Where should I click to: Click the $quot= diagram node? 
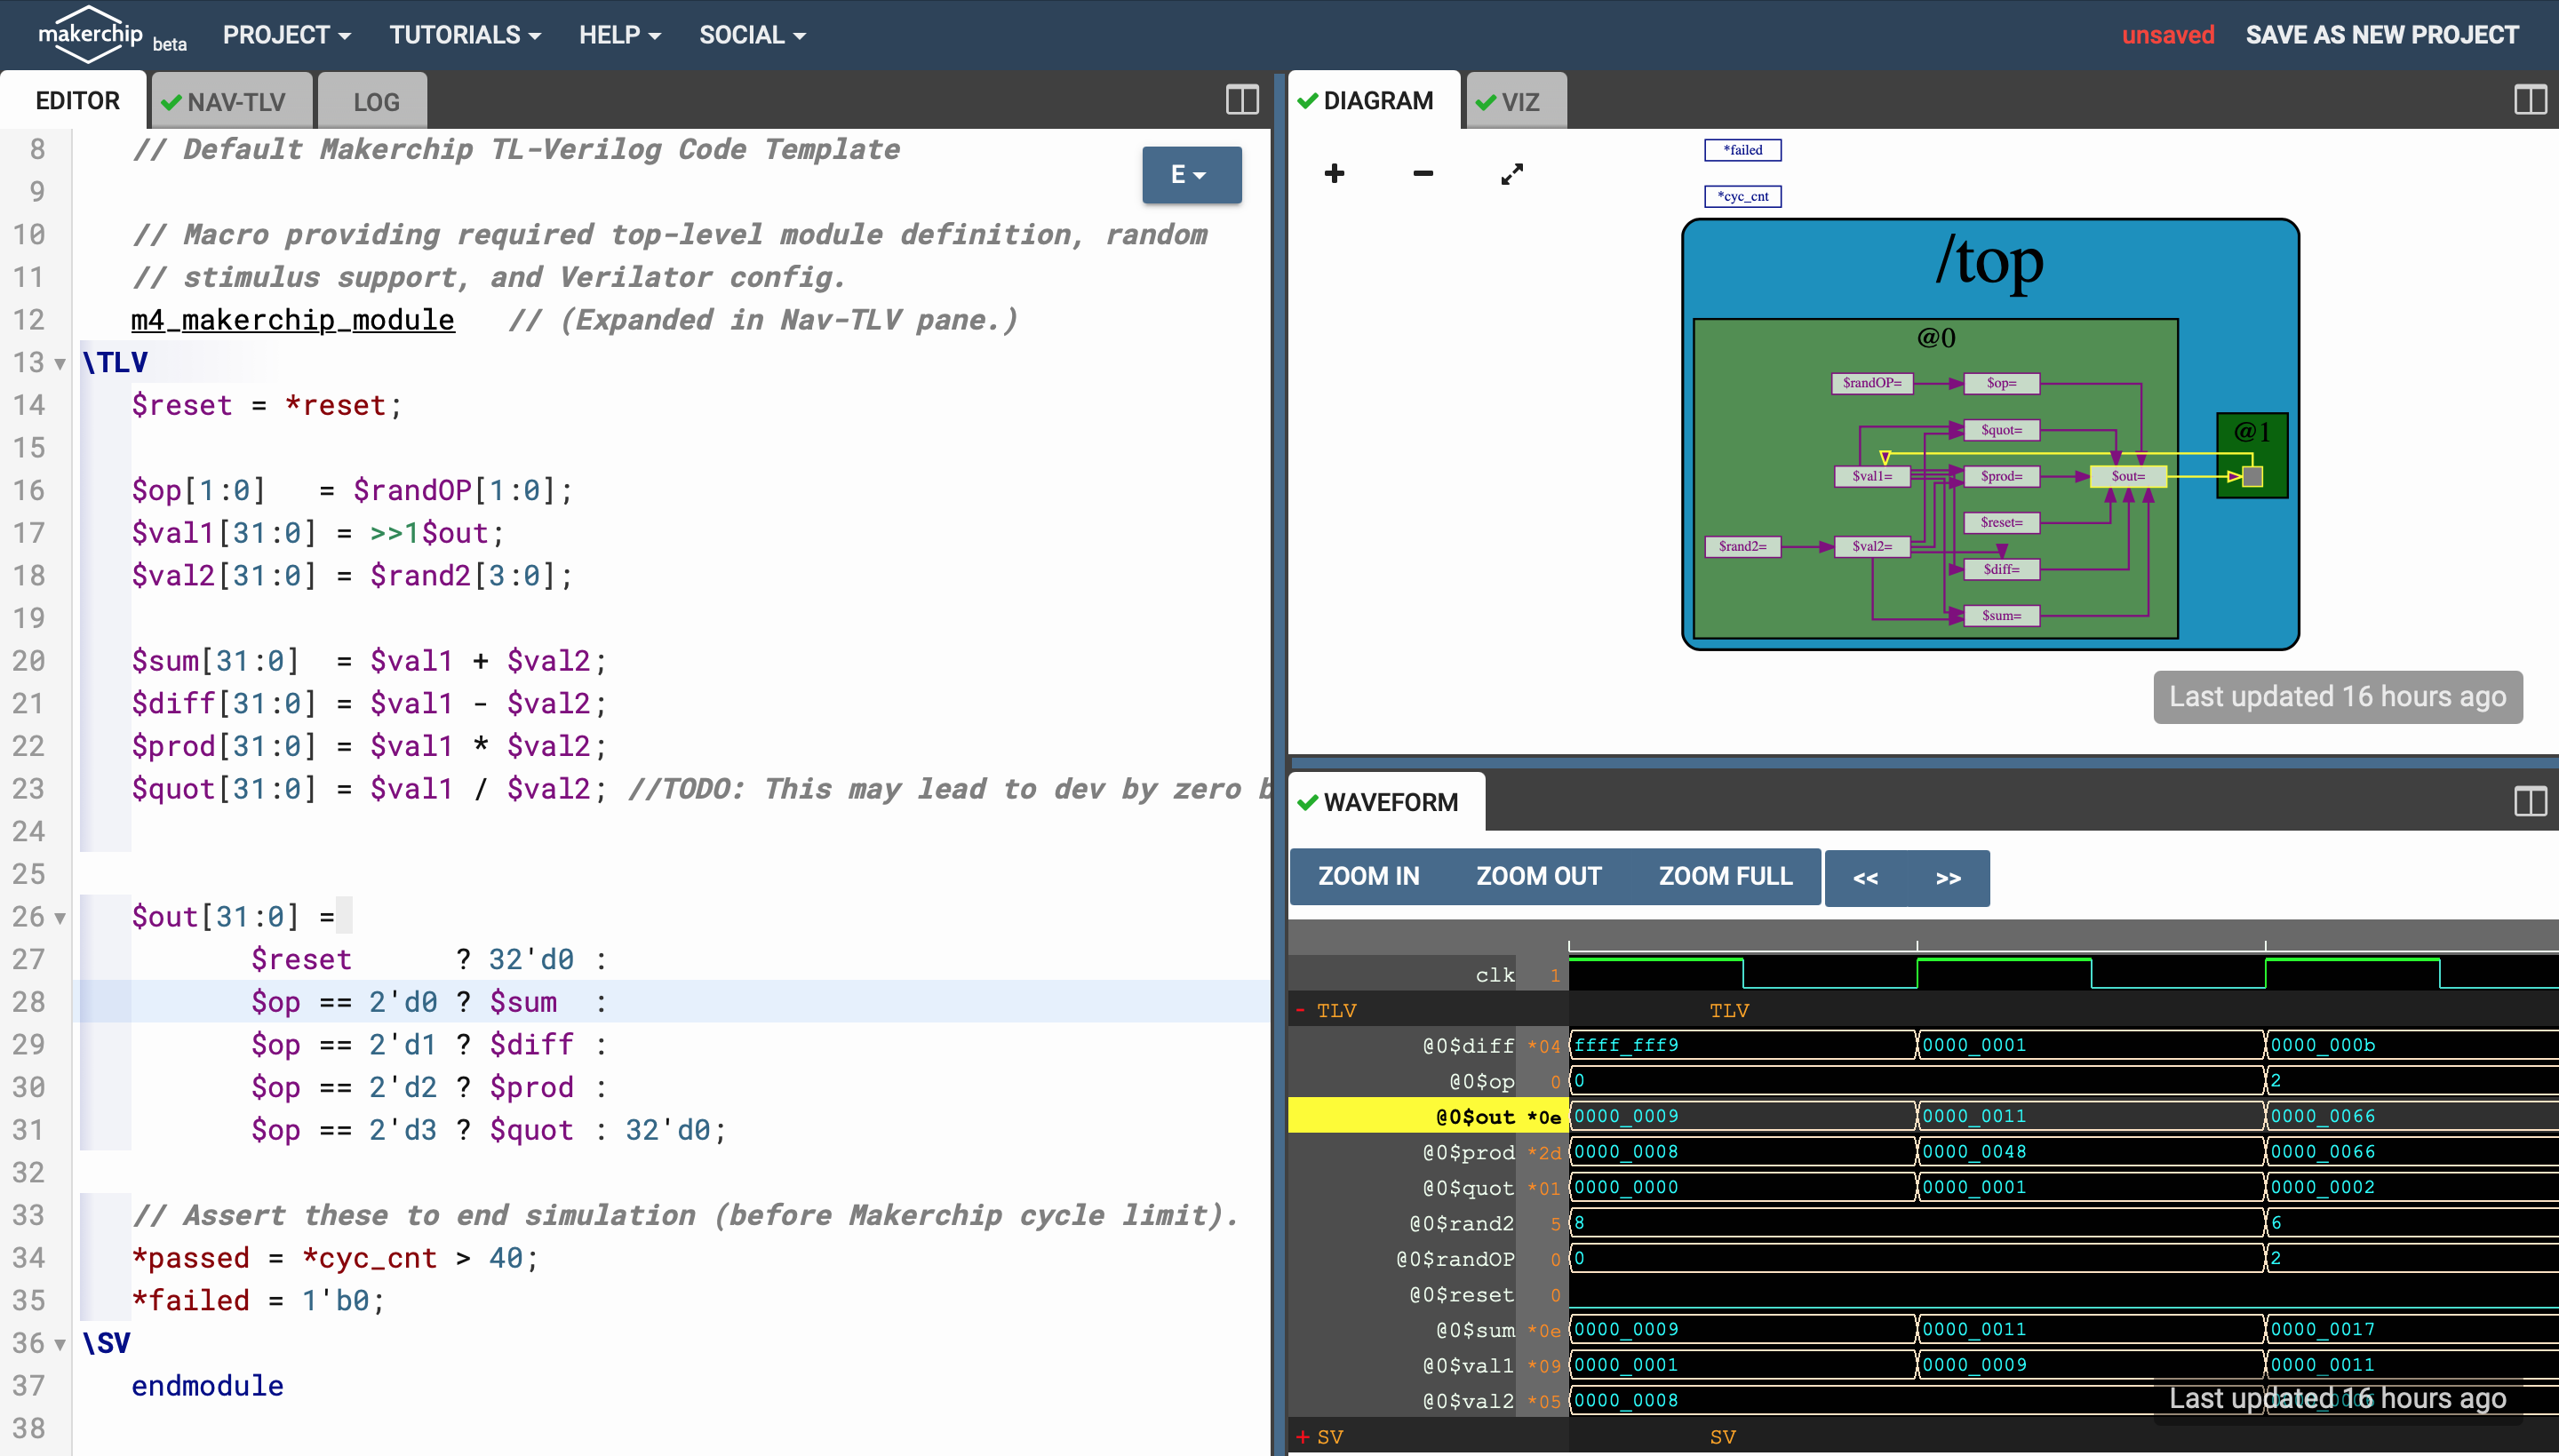click(x=2001, y=430)
